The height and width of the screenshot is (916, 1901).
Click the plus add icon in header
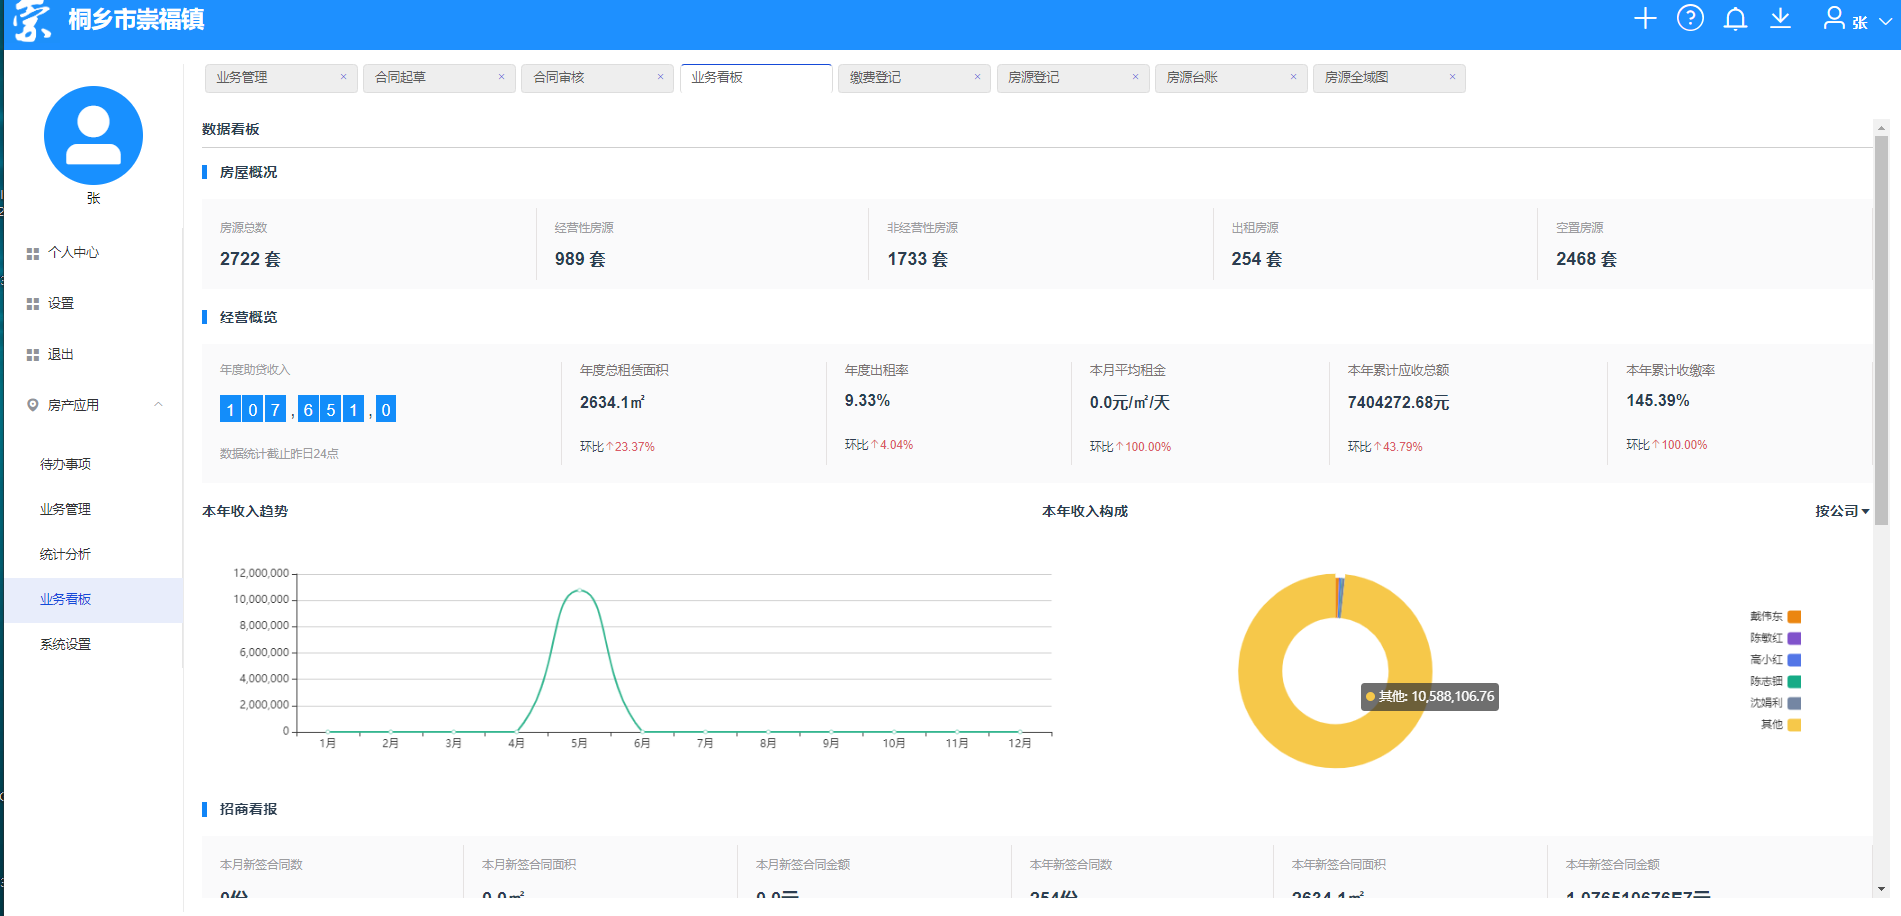[1645, 18]
